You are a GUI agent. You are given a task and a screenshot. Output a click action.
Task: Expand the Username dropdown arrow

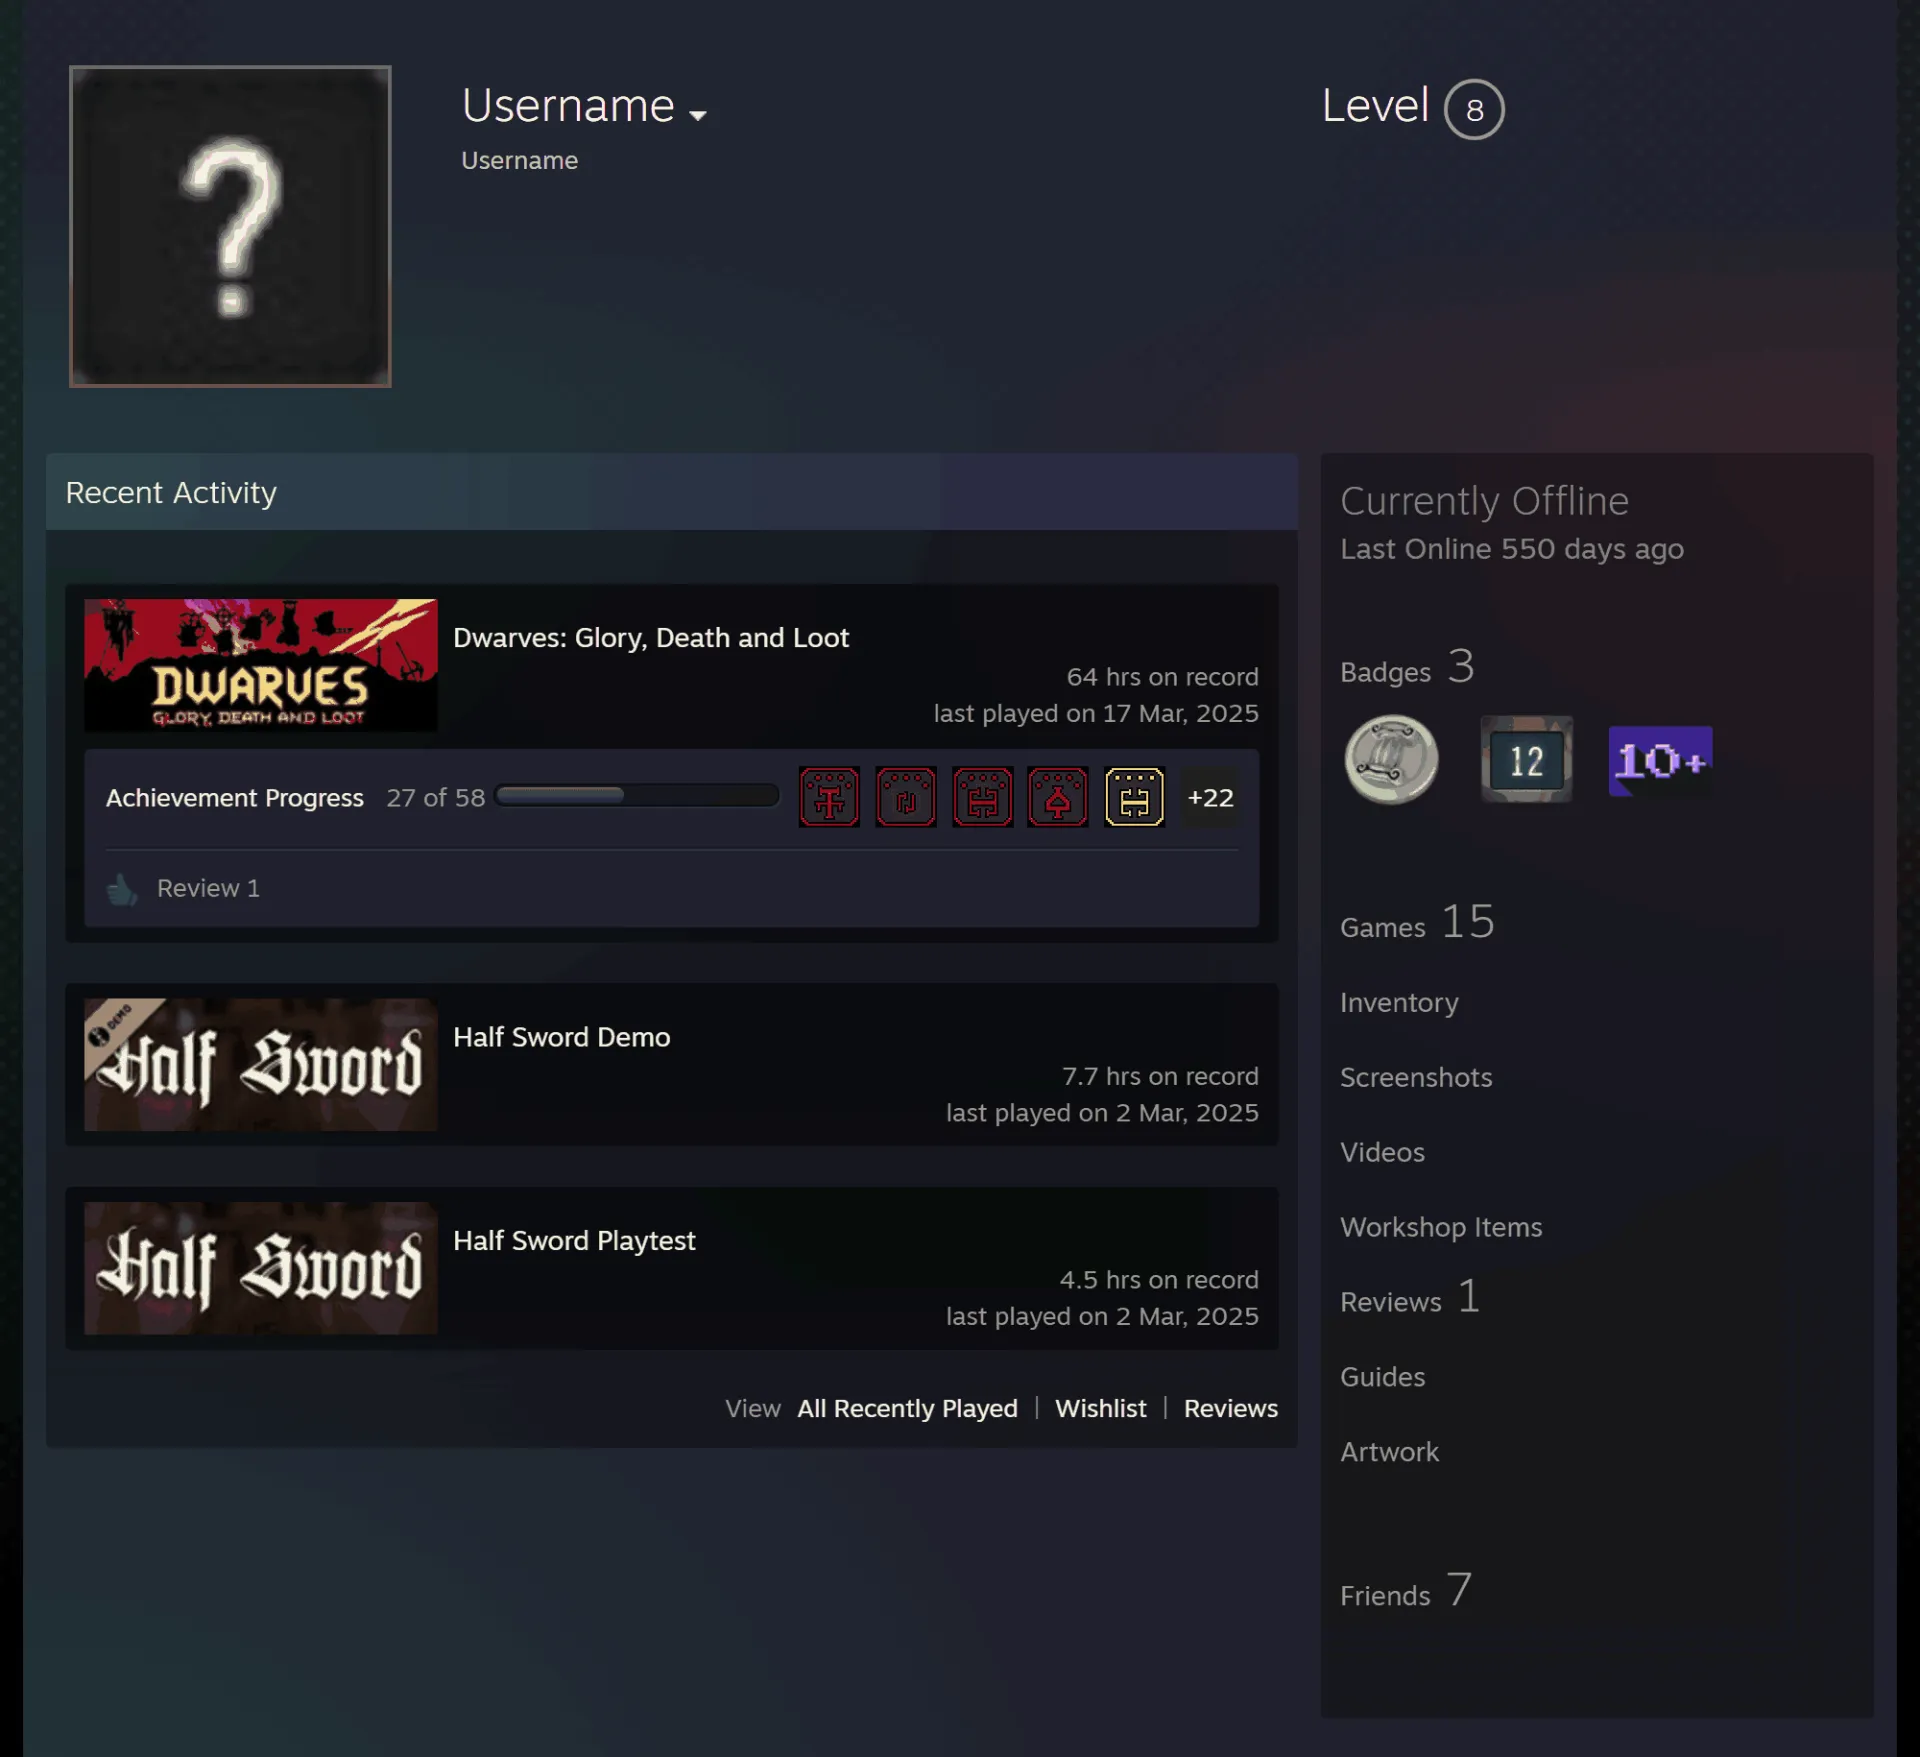pos(698,115)
